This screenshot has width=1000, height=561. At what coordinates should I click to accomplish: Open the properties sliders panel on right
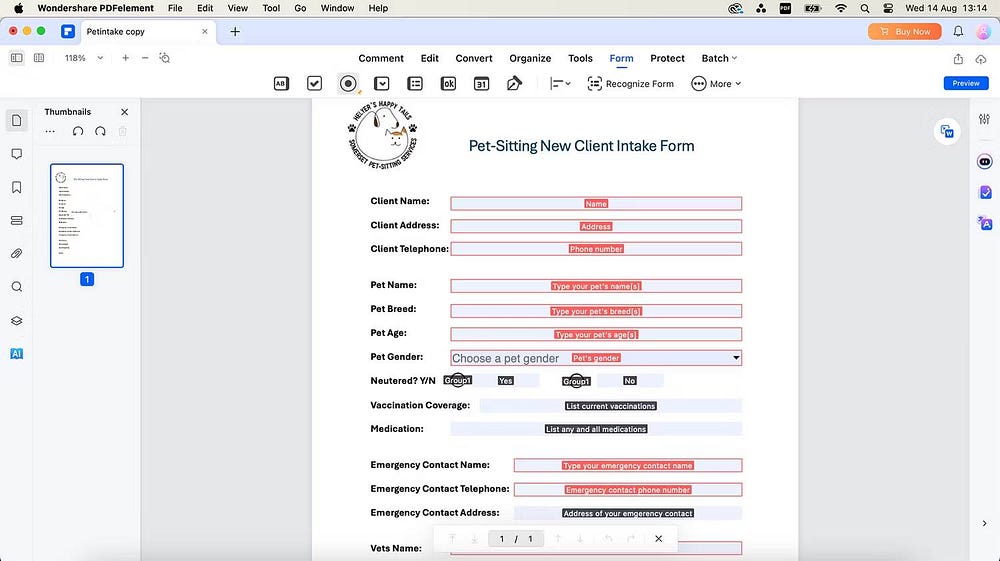click(x=984, y=119)
